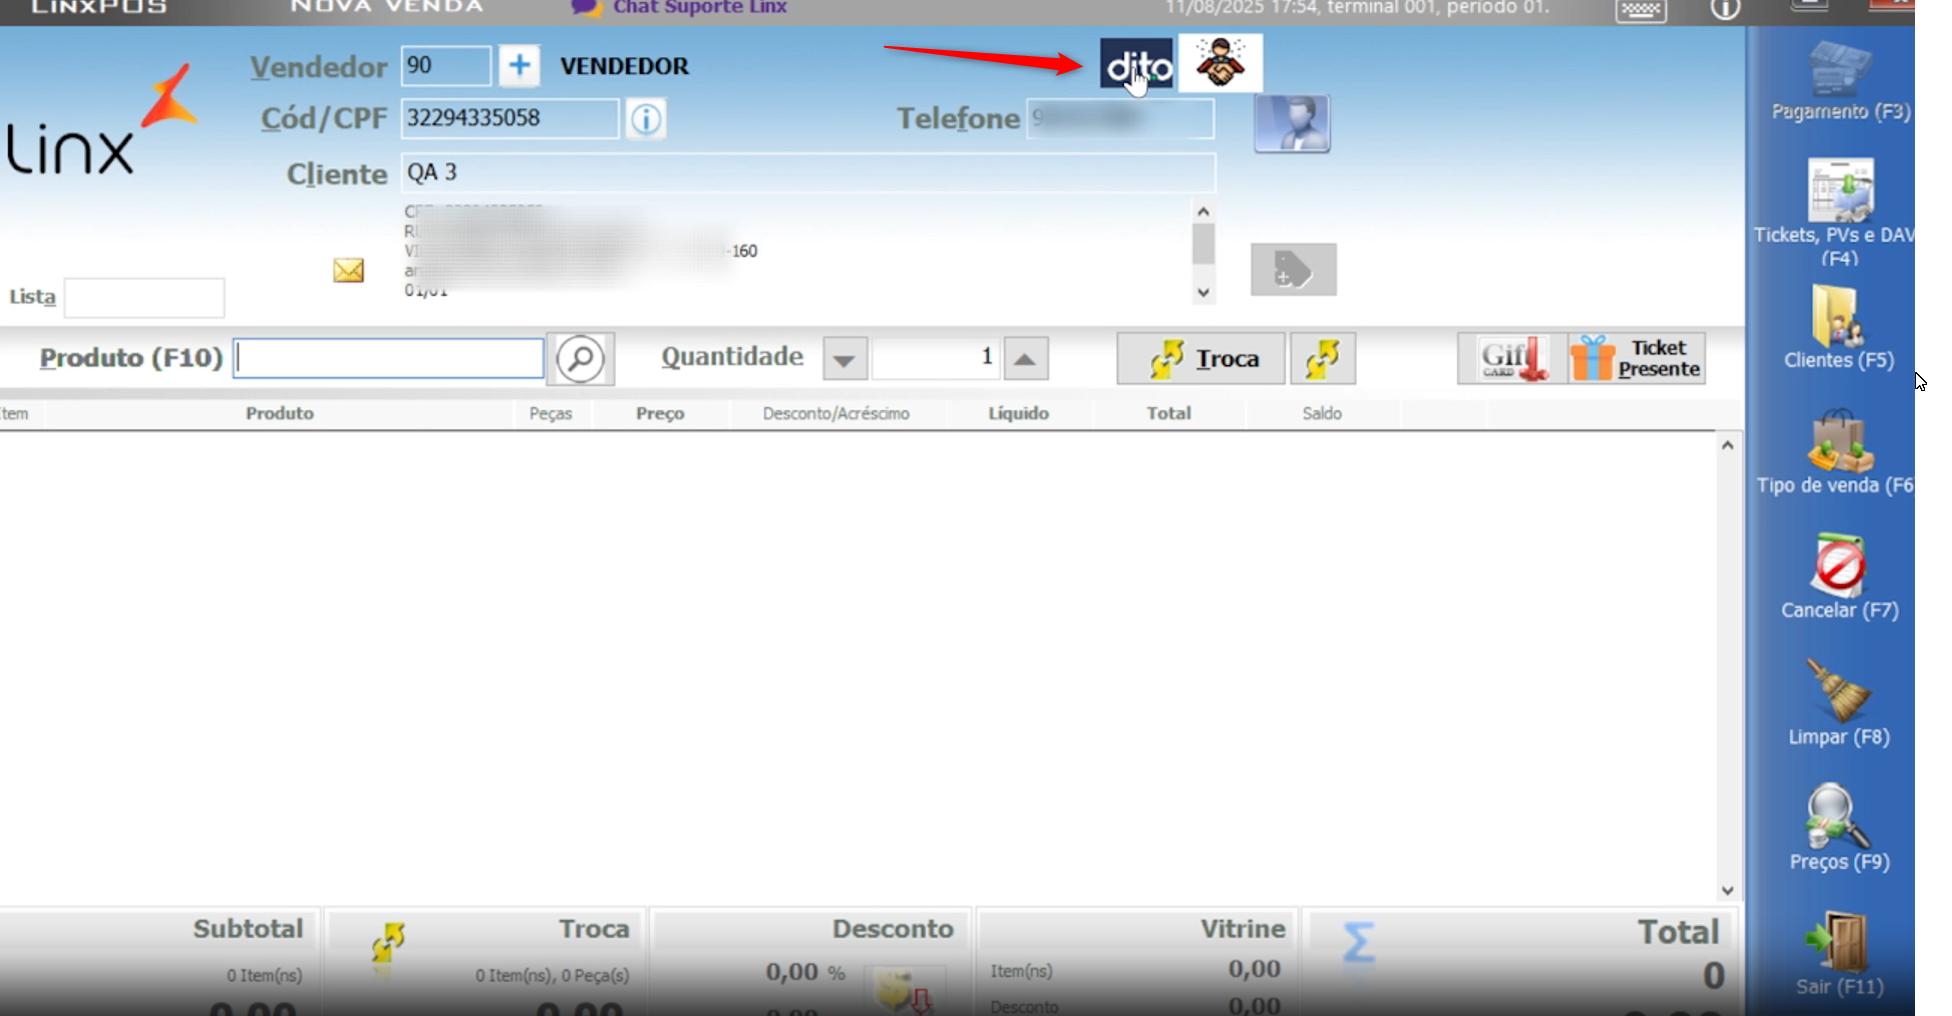Click the Troca exchange button
The width and height of the screenshot is (1952, 1016).
click(x=1201, y=359)
